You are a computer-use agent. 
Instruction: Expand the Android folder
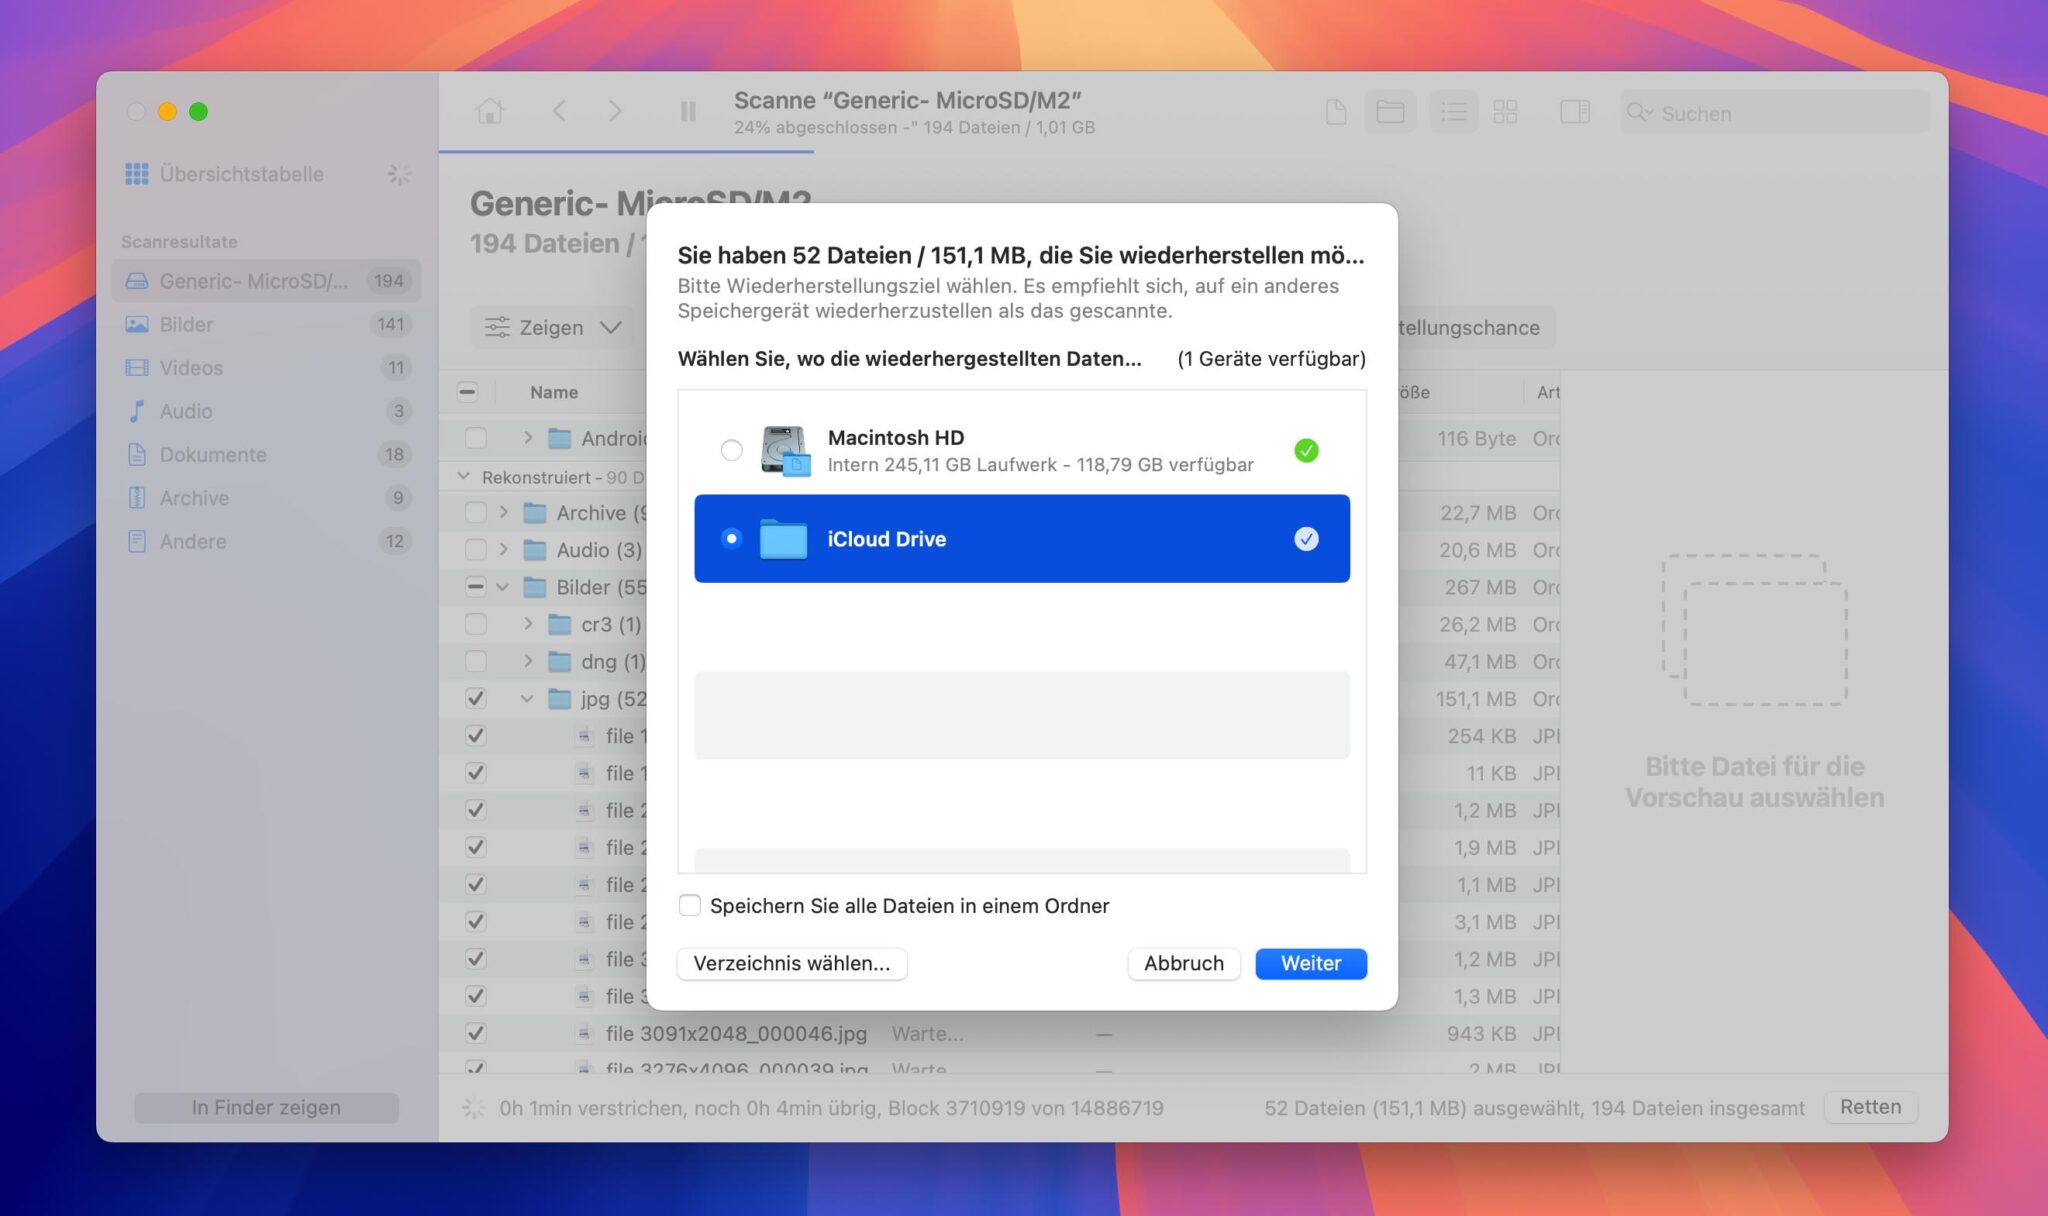point(528,438)
